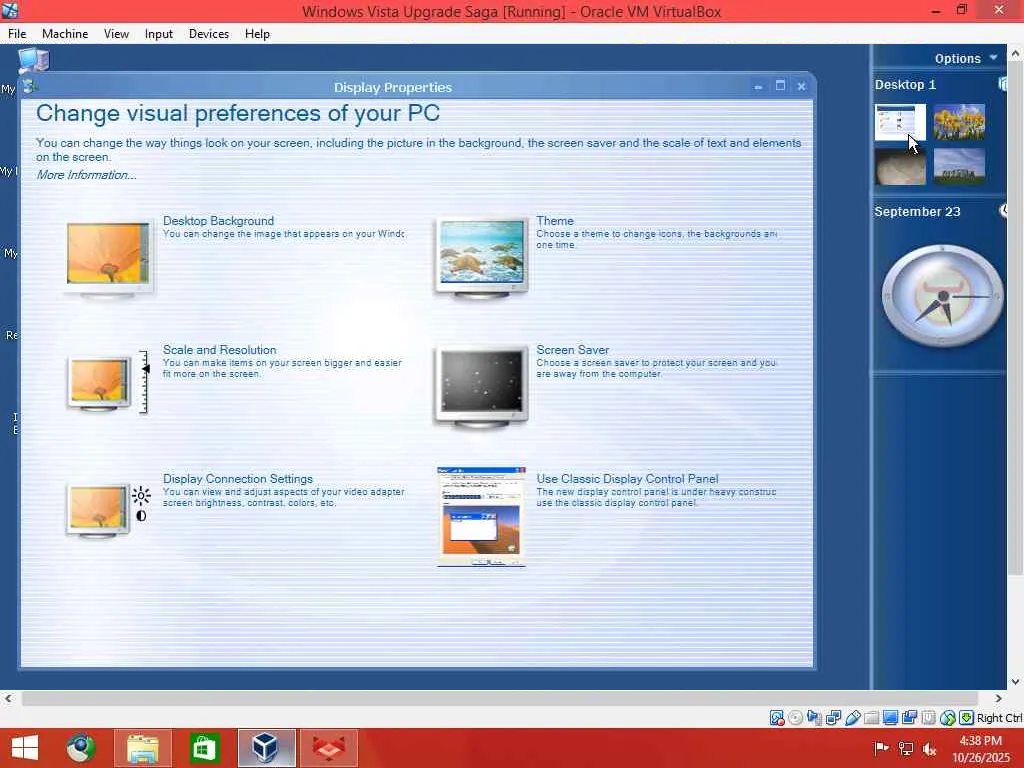Click the VirtualBox display indicator
This screenshot has width=1024, height=768.
coord(890,718)
